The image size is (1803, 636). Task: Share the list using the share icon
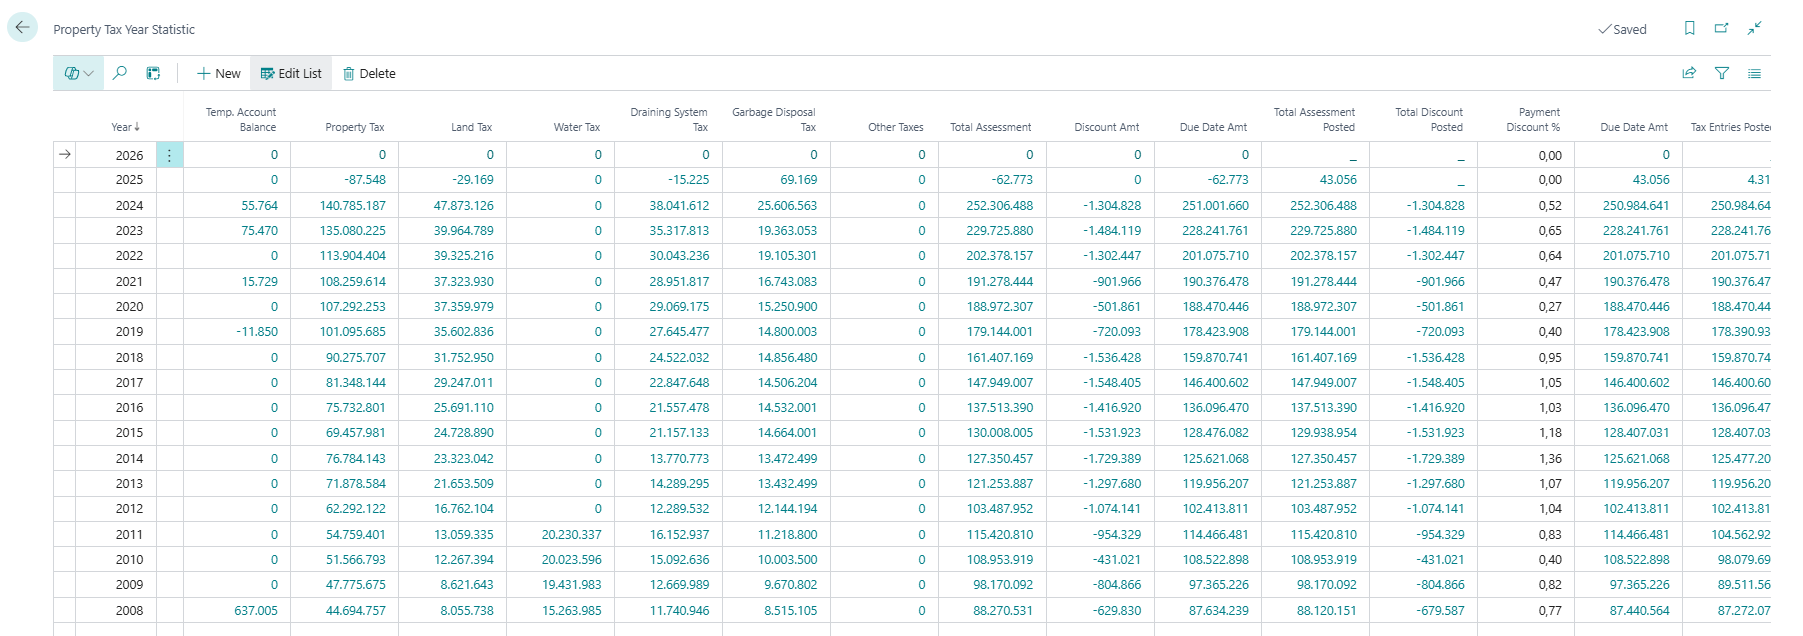(x=1689, y=73)
